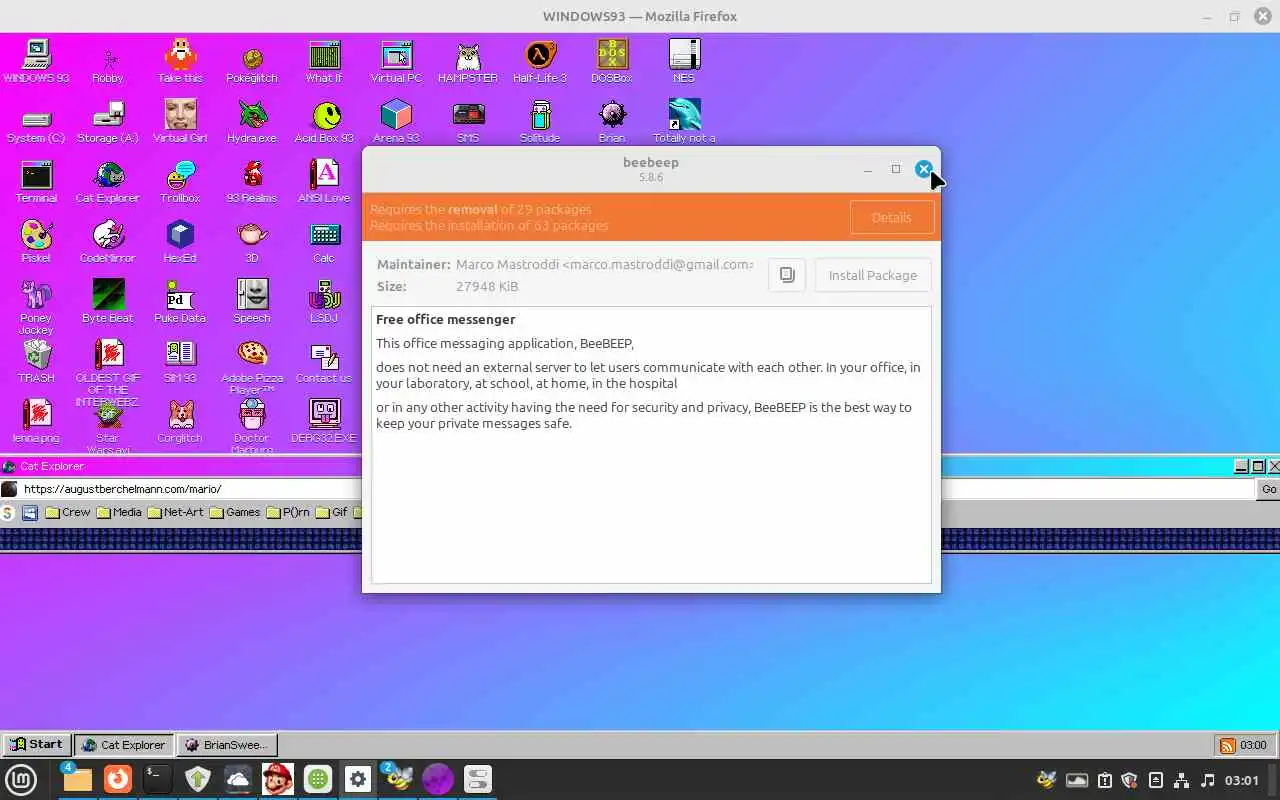The image size is (1280, 800).
Task: Open the LSDJ desktop icon
Action: coord(324,301)
